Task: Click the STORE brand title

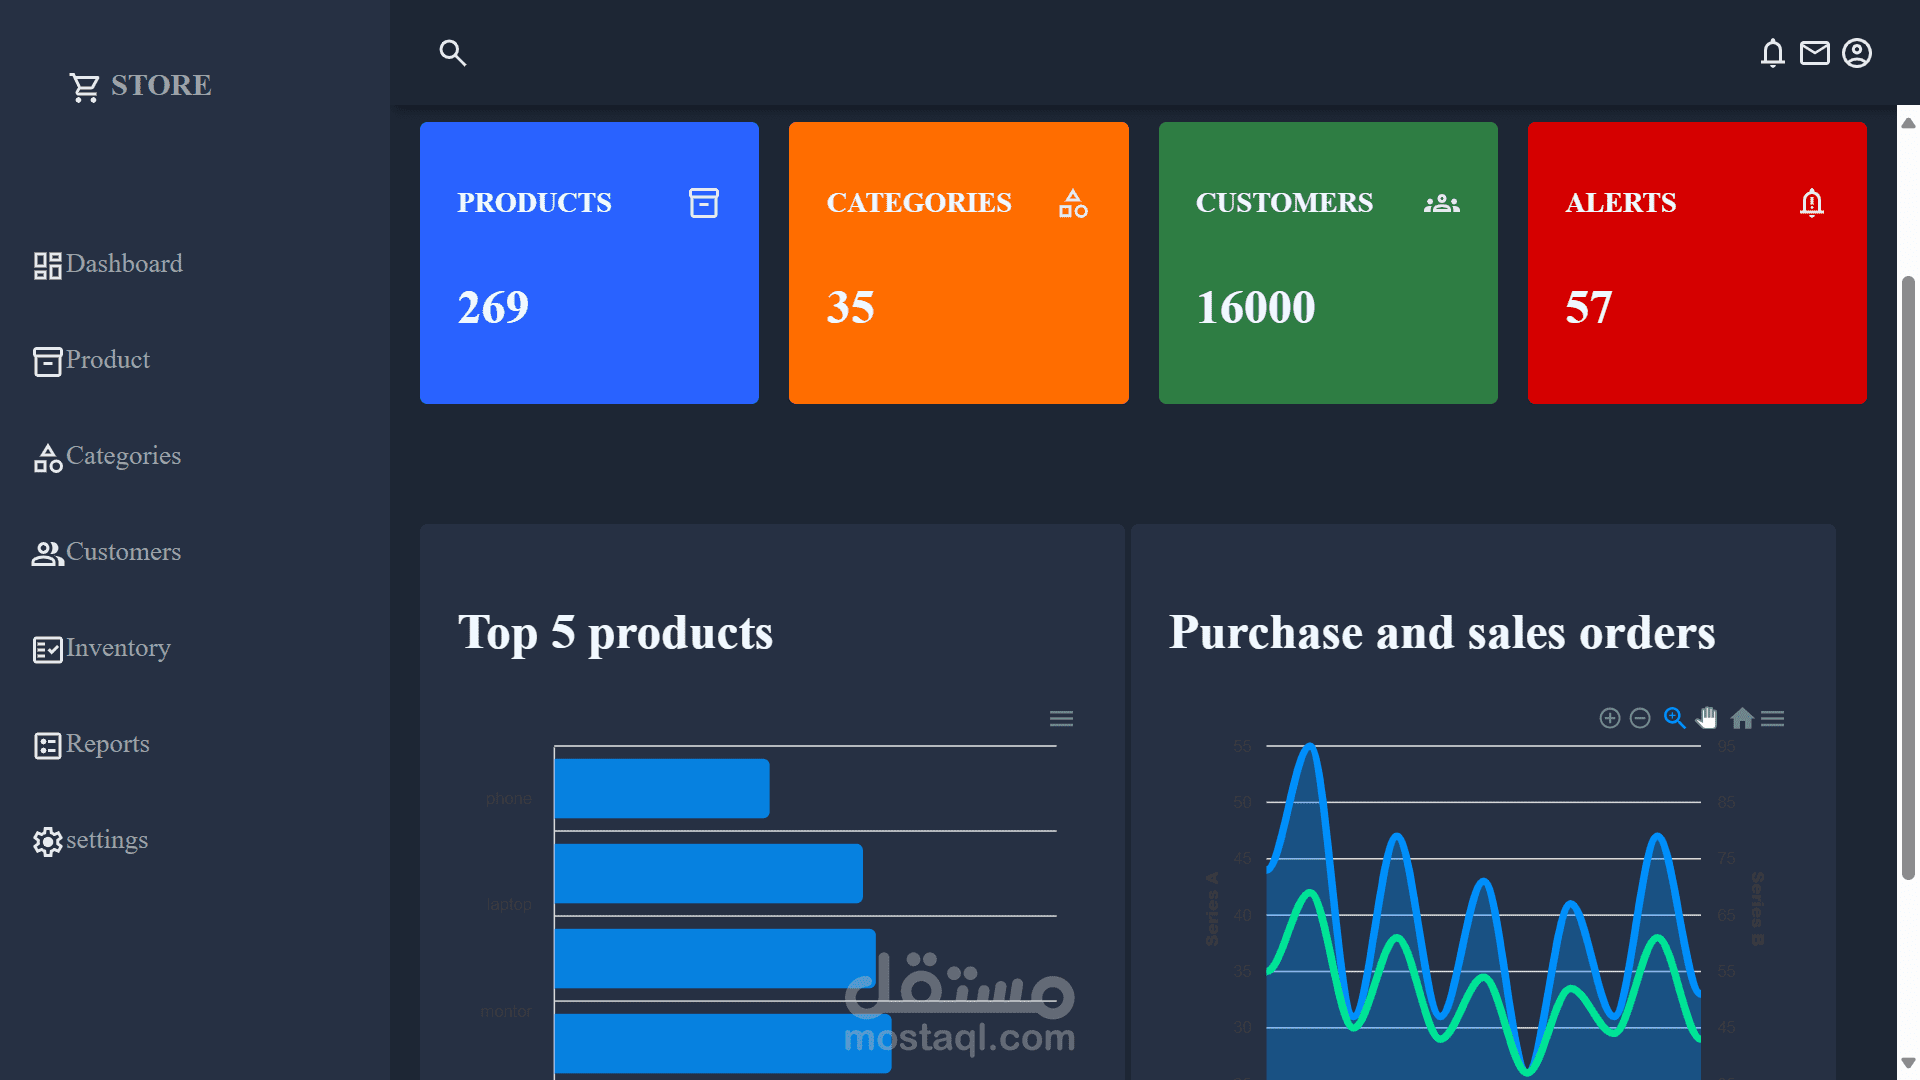Action: (x=161, y=85)
